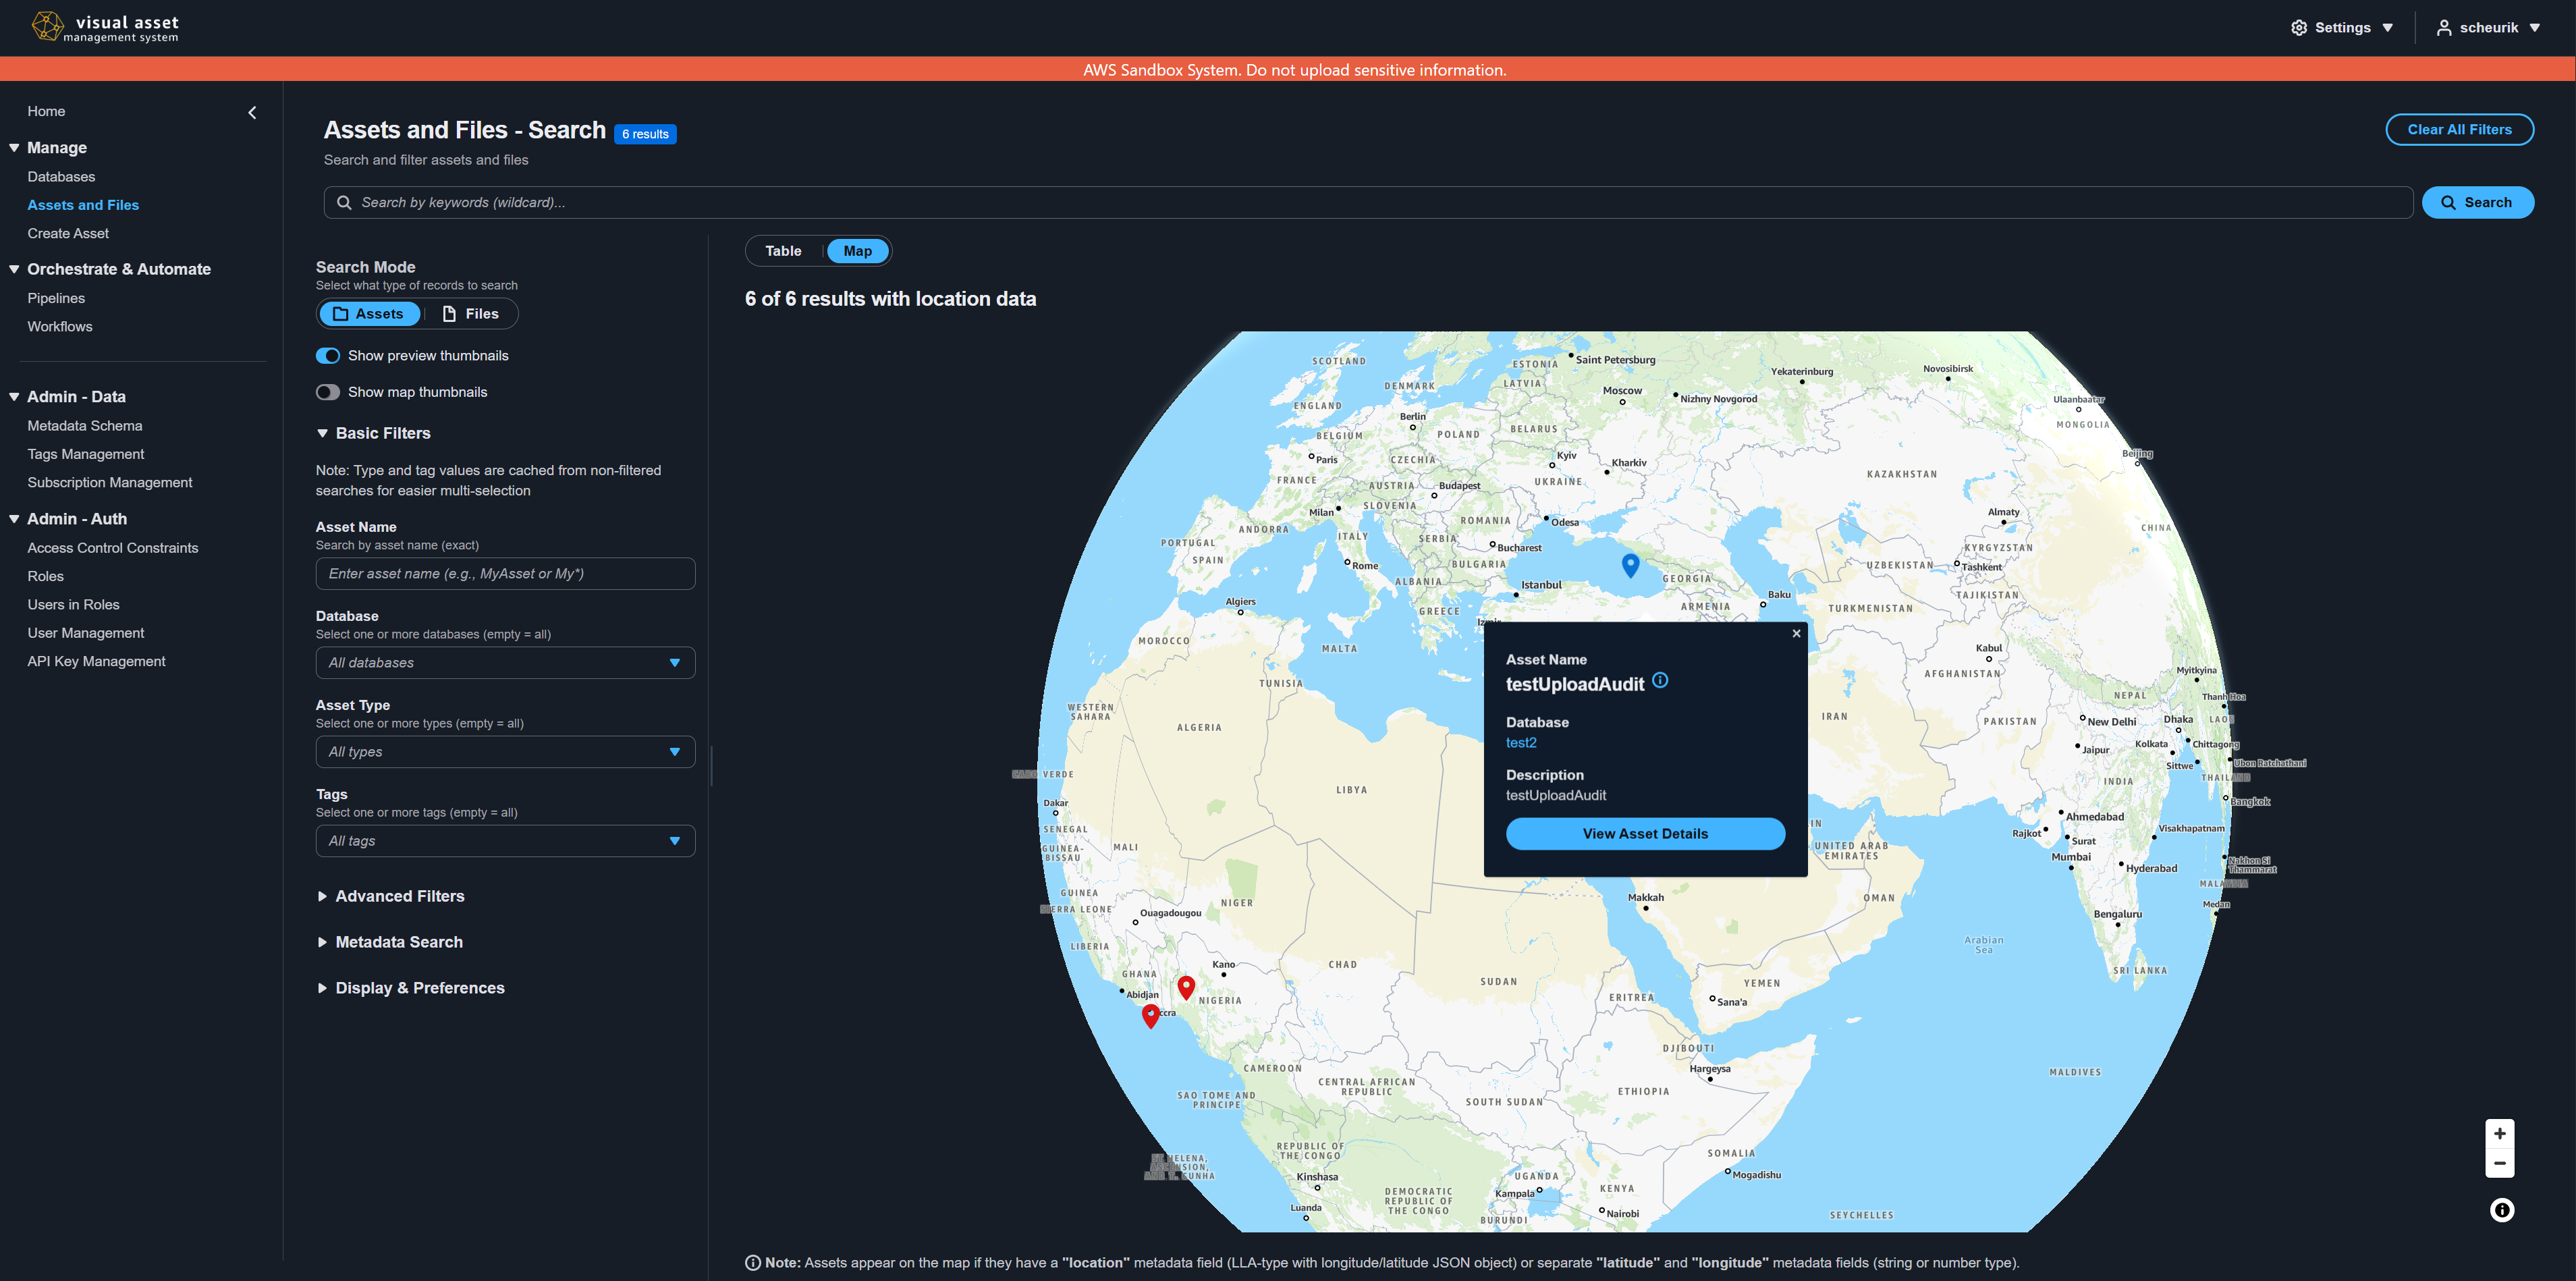Open Subscription Management page

tap(110, 482)
